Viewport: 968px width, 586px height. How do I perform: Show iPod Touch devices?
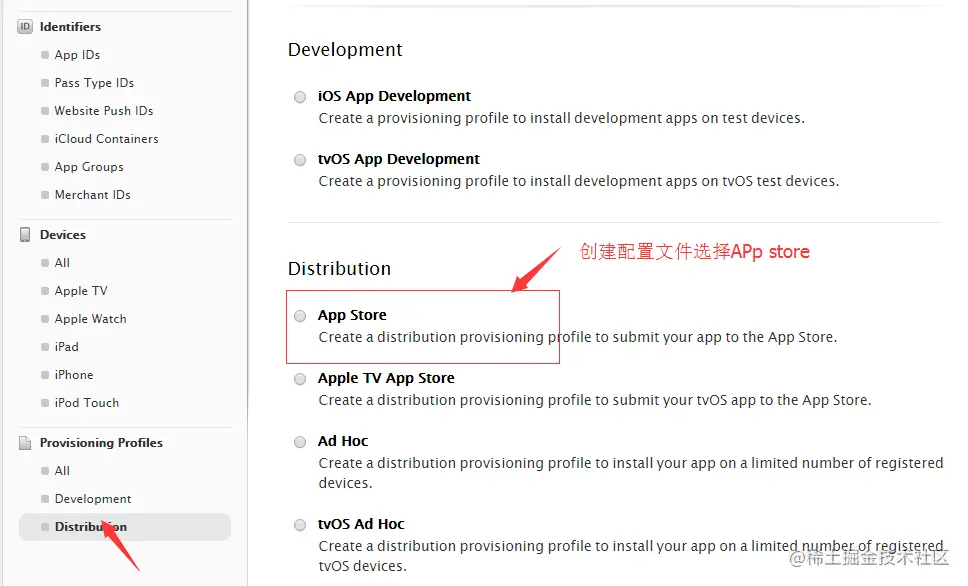[x=87, y=403]
